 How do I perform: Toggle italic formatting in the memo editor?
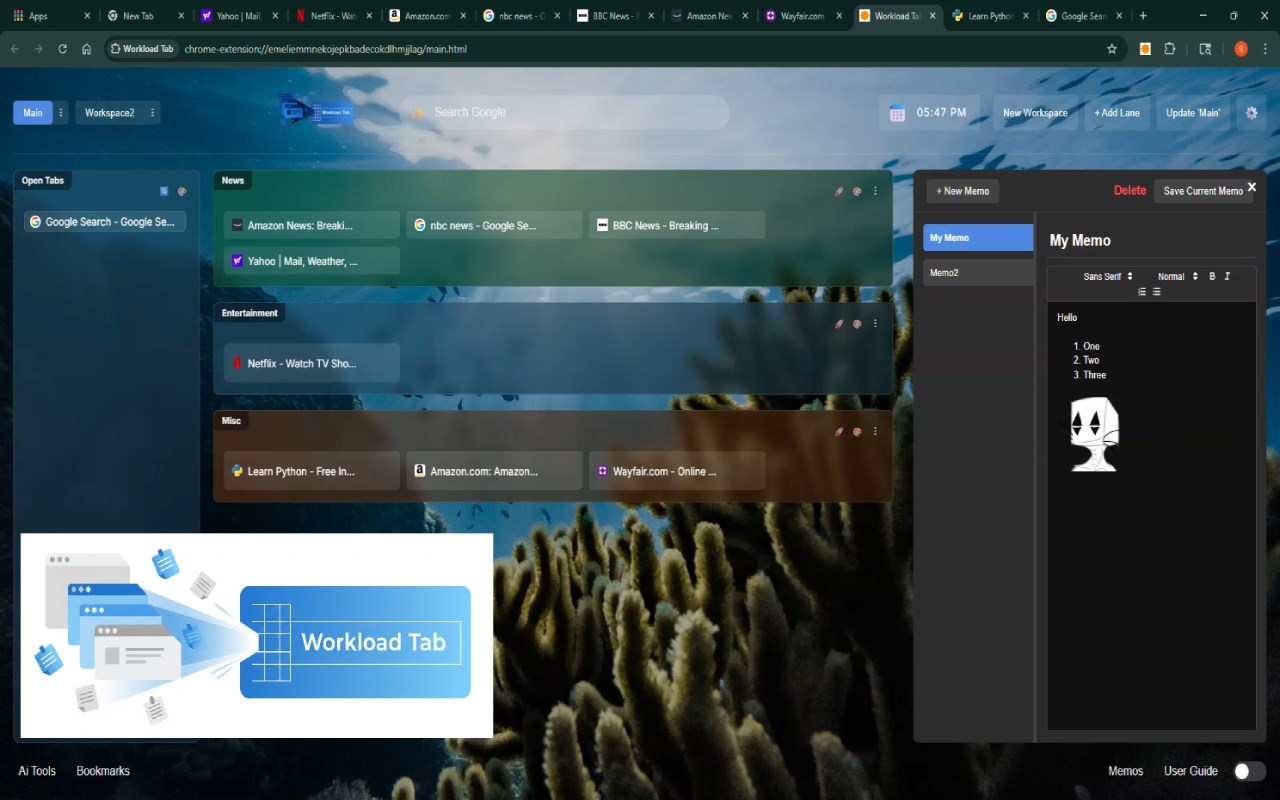point(1227,277)
